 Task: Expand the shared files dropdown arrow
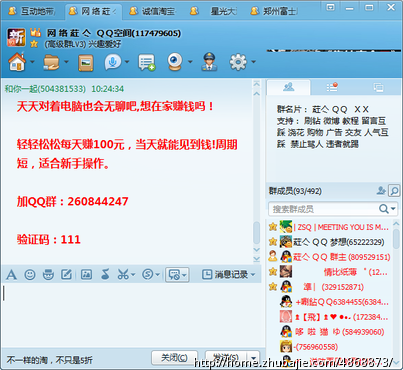point(66,62)
